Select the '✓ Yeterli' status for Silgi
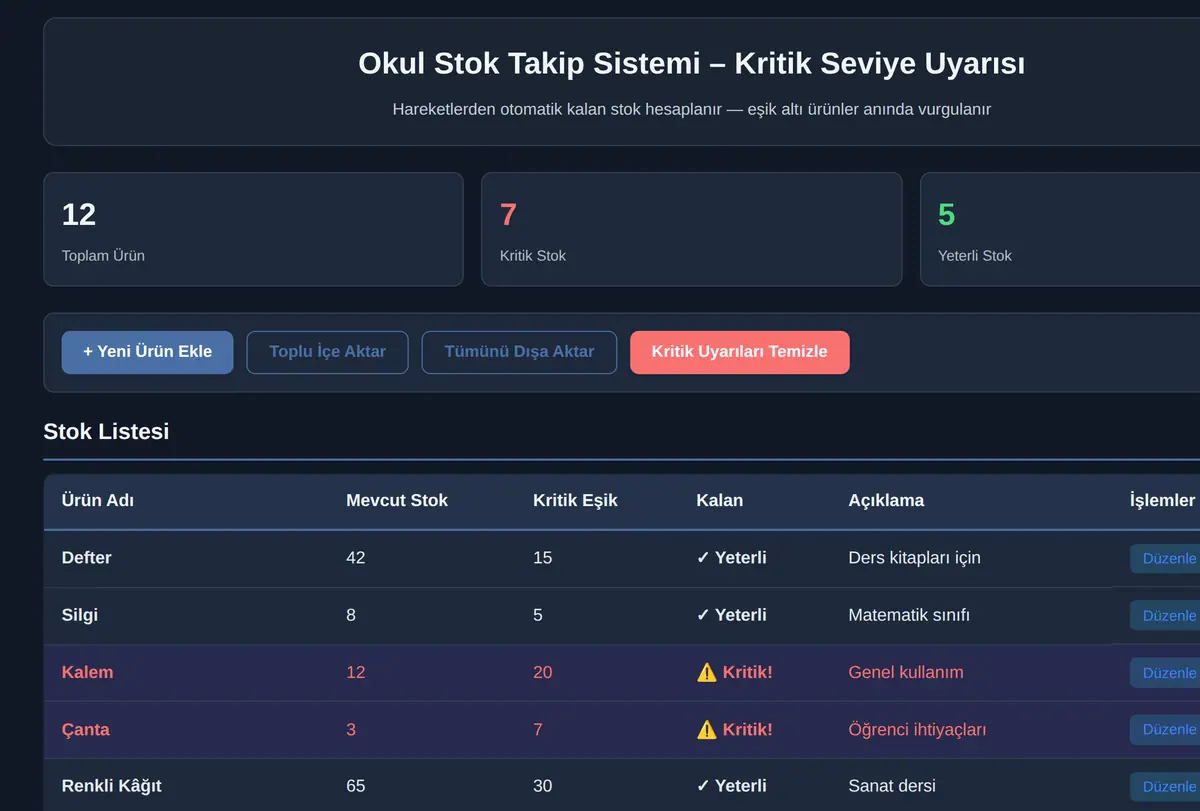 pos(732,615)
